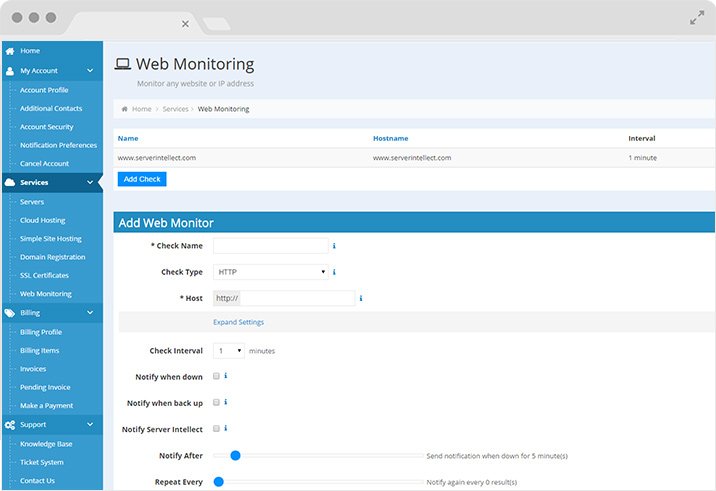The height and width of the screenshot is (491, 716).
Task: Collapse Support menu chevron
Action: [x=90, y=425]
